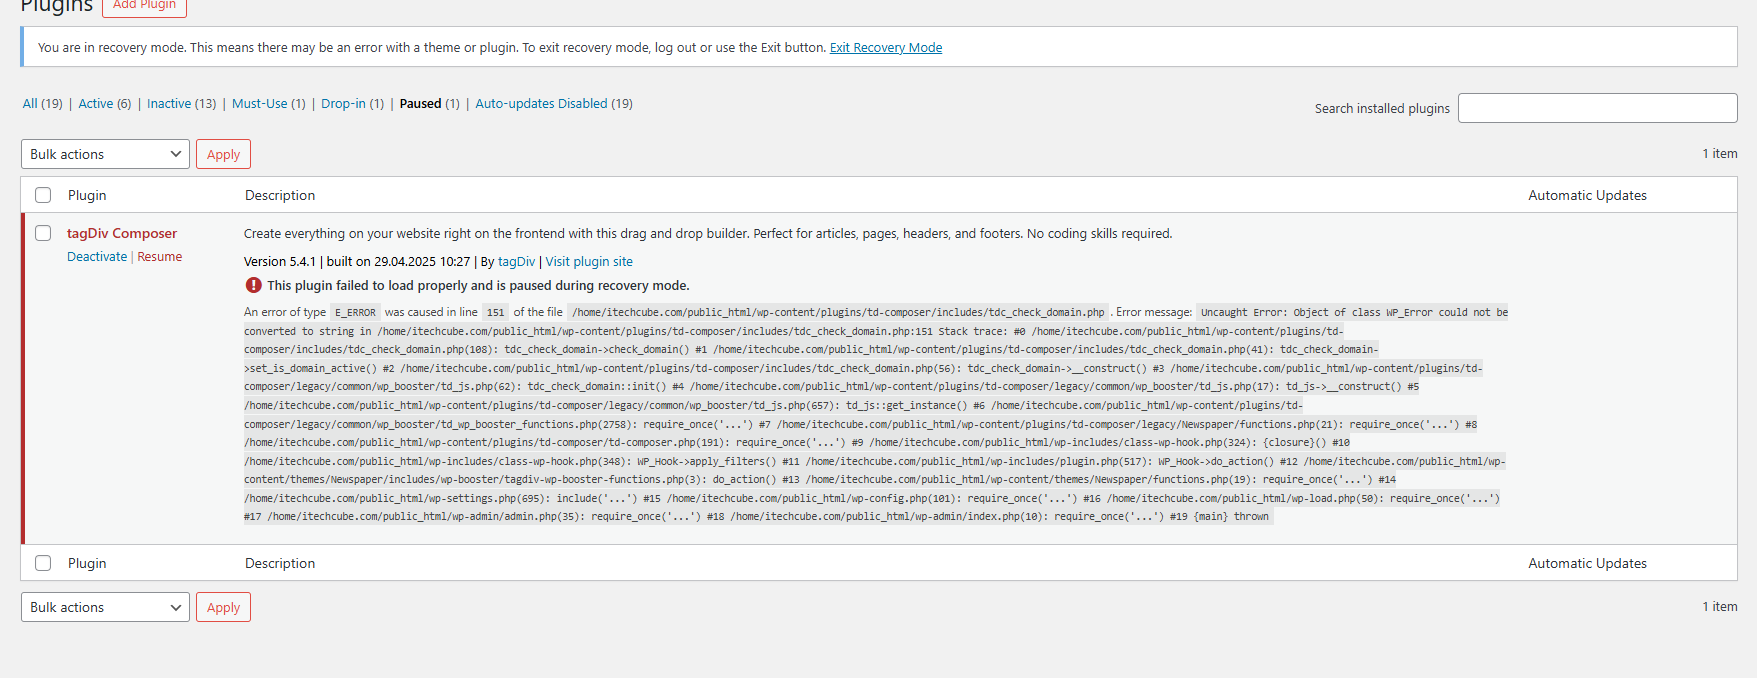Click the Description column label in footer
1757x678 pixels.
280,563
